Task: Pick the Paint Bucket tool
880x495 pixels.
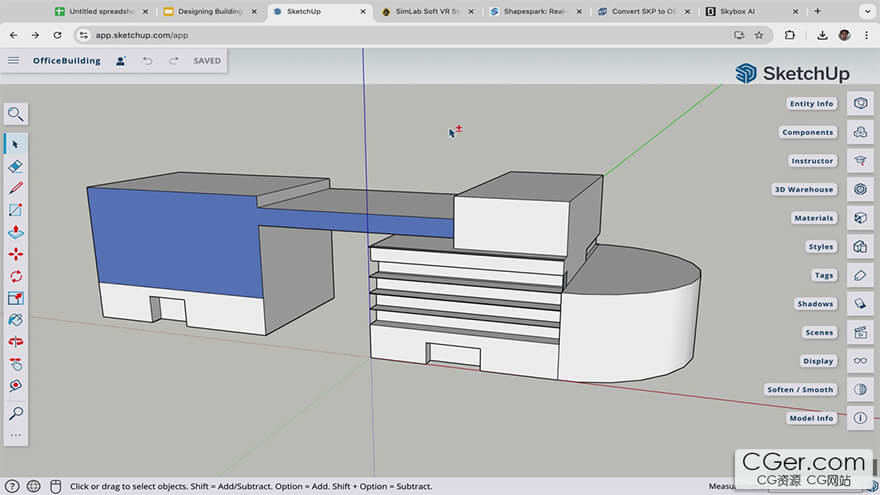Action: click(15, 320)
